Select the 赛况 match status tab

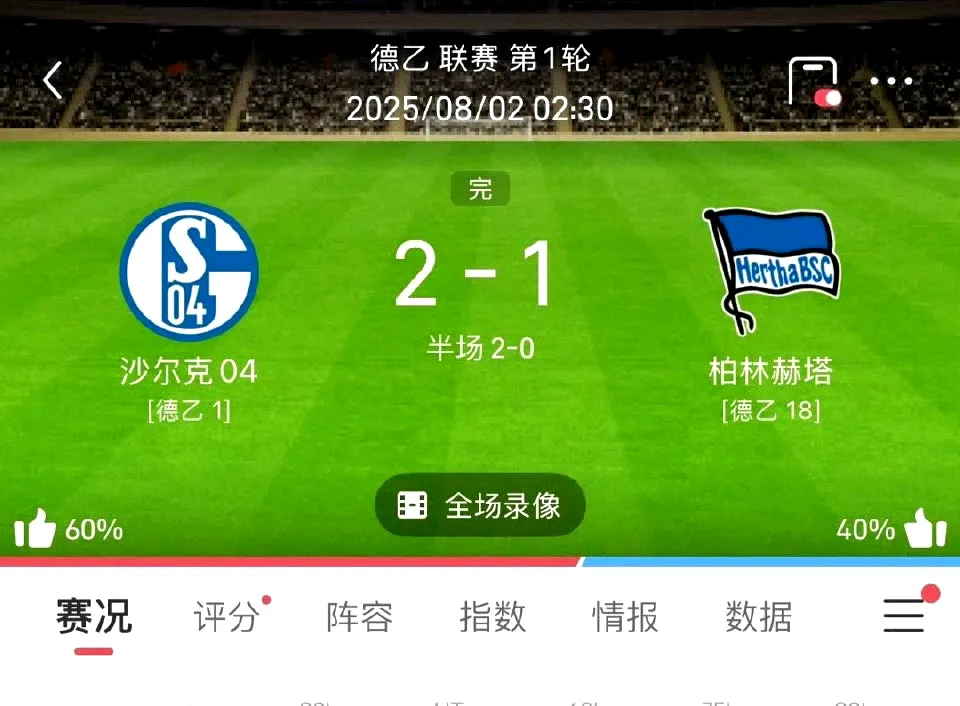[94, 616]
